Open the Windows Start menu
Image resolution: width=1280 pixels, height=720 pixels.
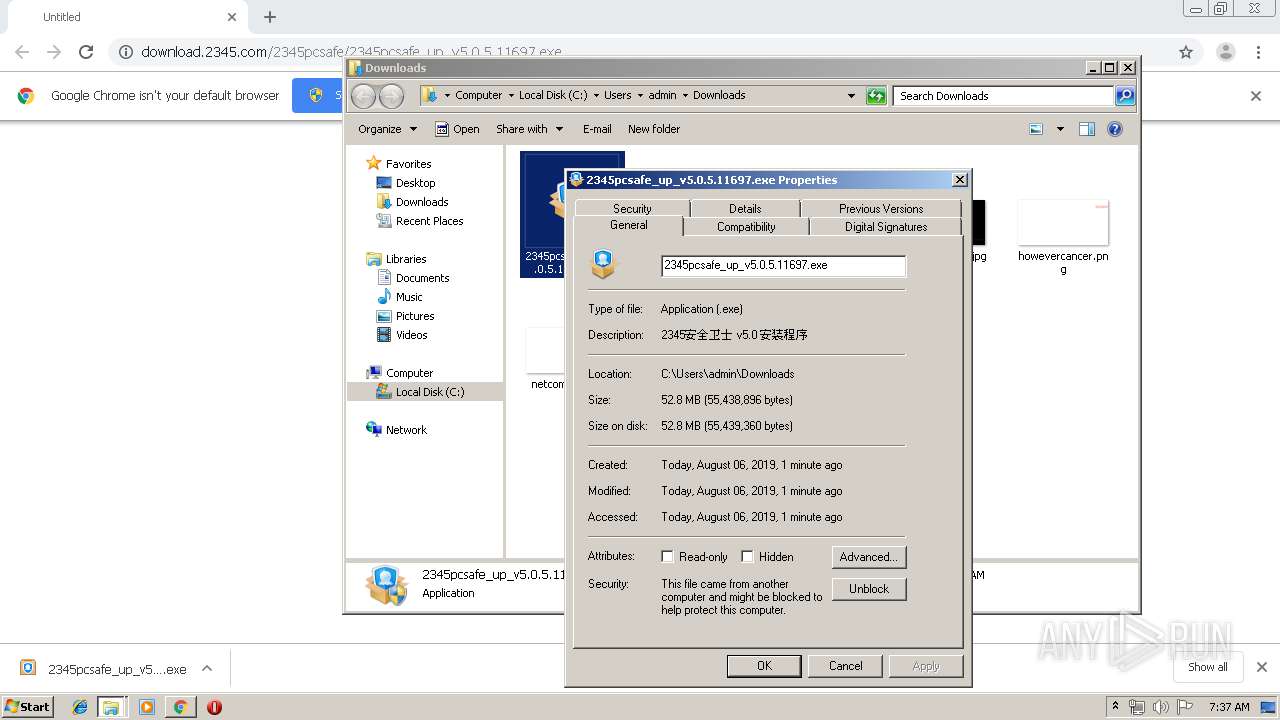tap(27, 707)
